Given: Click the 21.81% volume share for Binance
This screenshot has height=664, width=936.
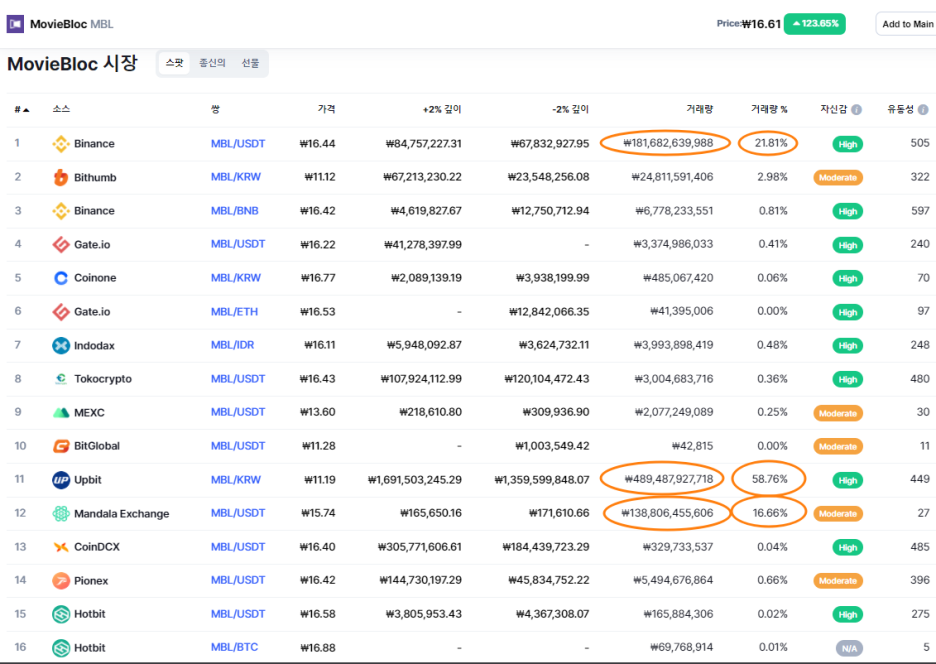Looking at the screenshot, I should point(771,143).
